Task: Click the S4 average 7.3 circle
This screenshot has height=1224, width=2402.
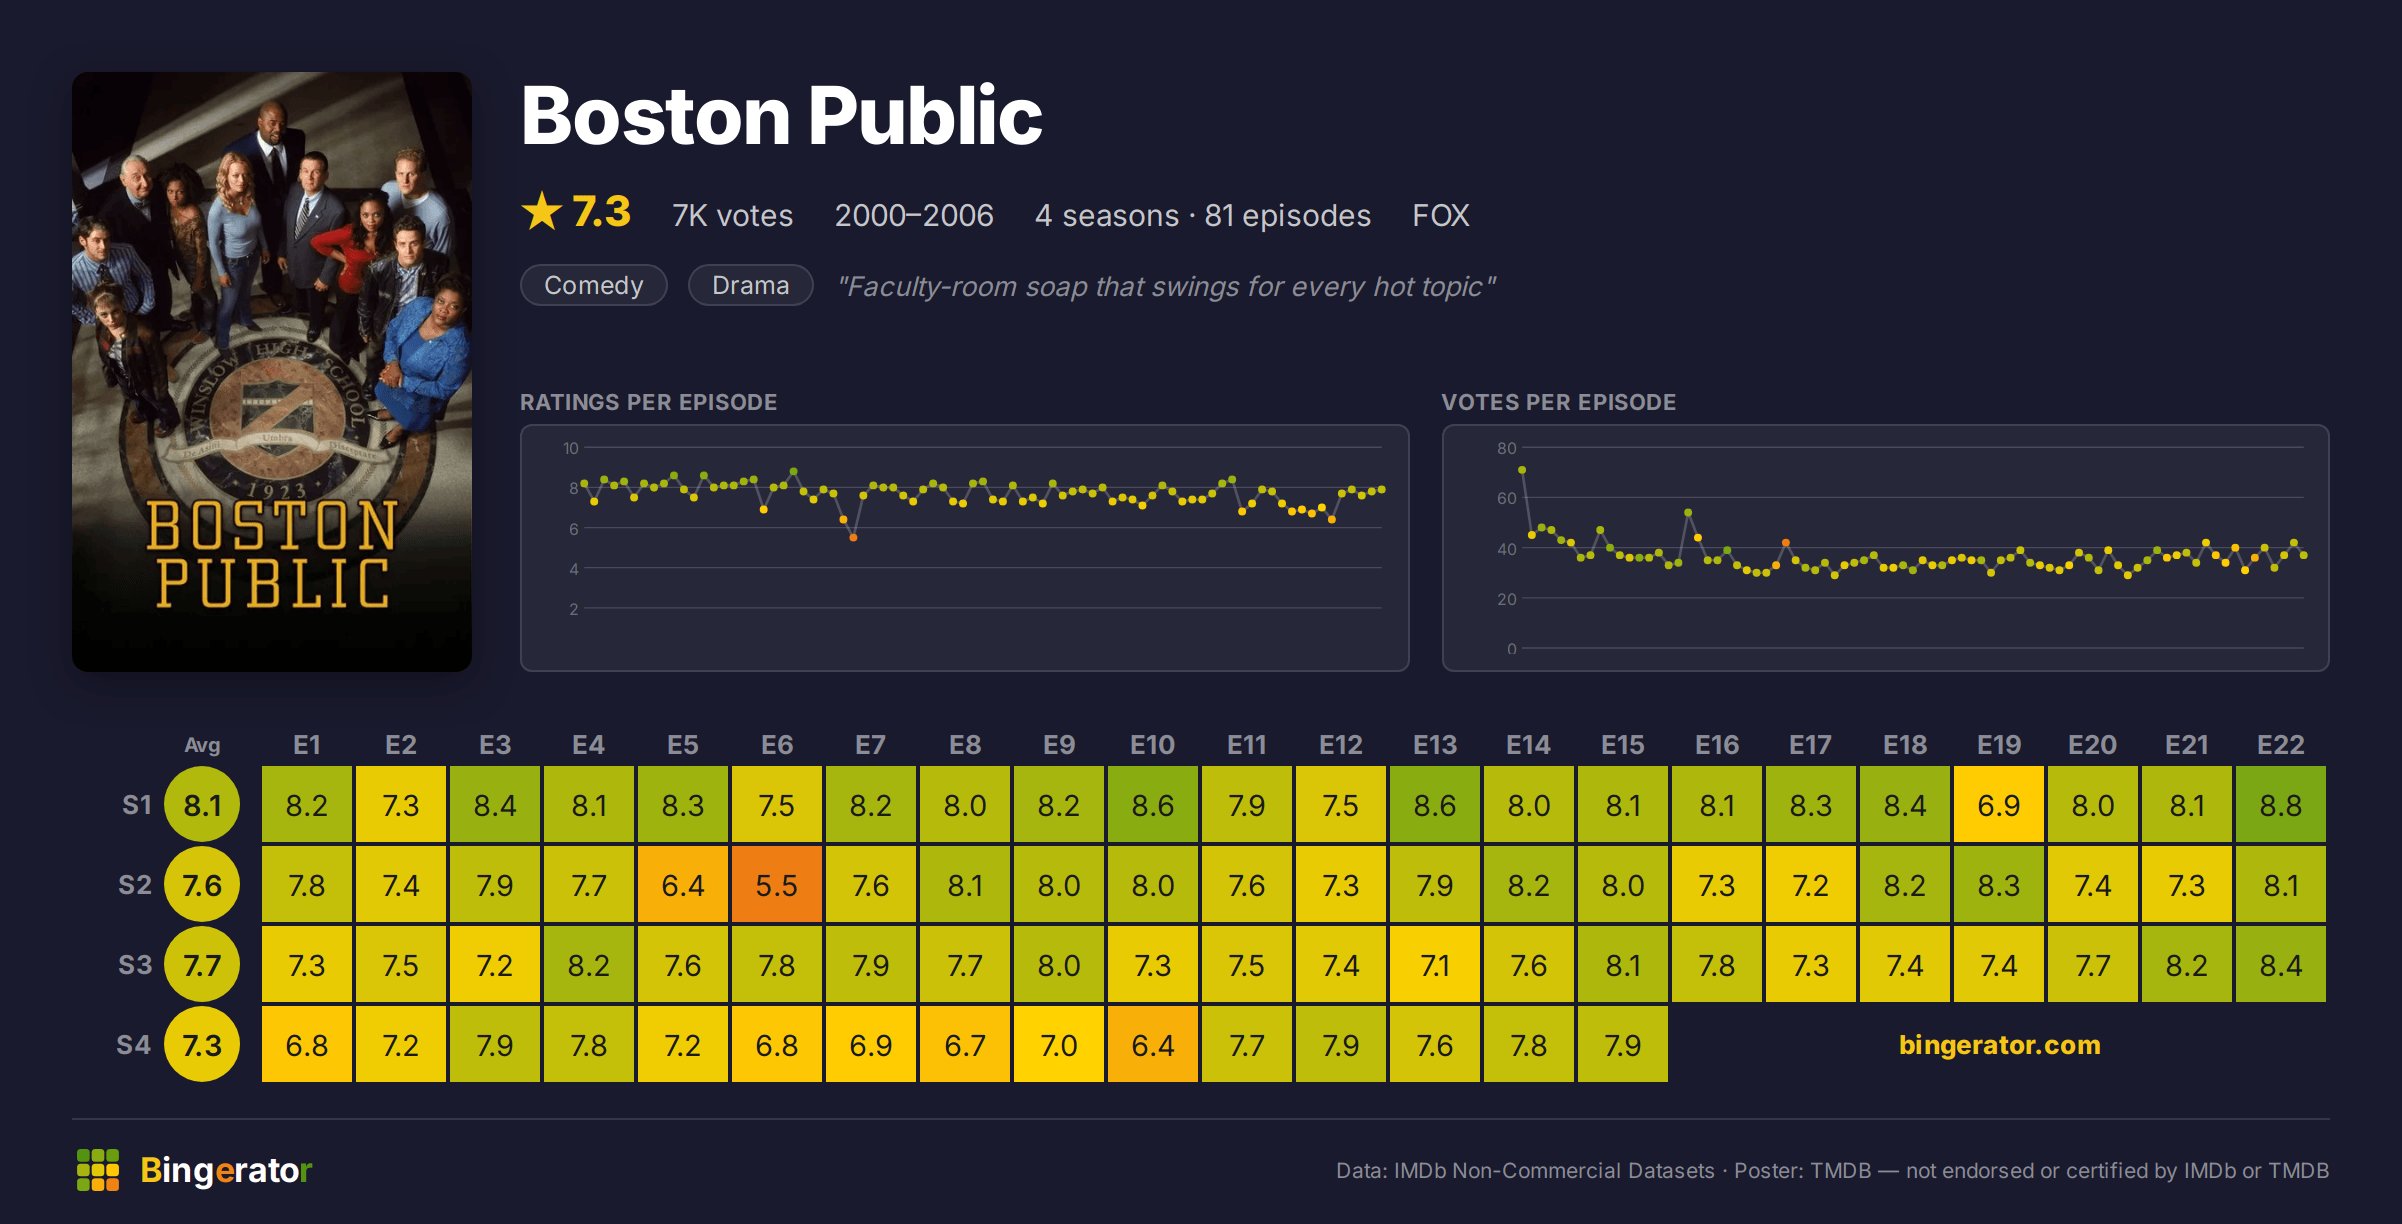Action: (202, 1045)
